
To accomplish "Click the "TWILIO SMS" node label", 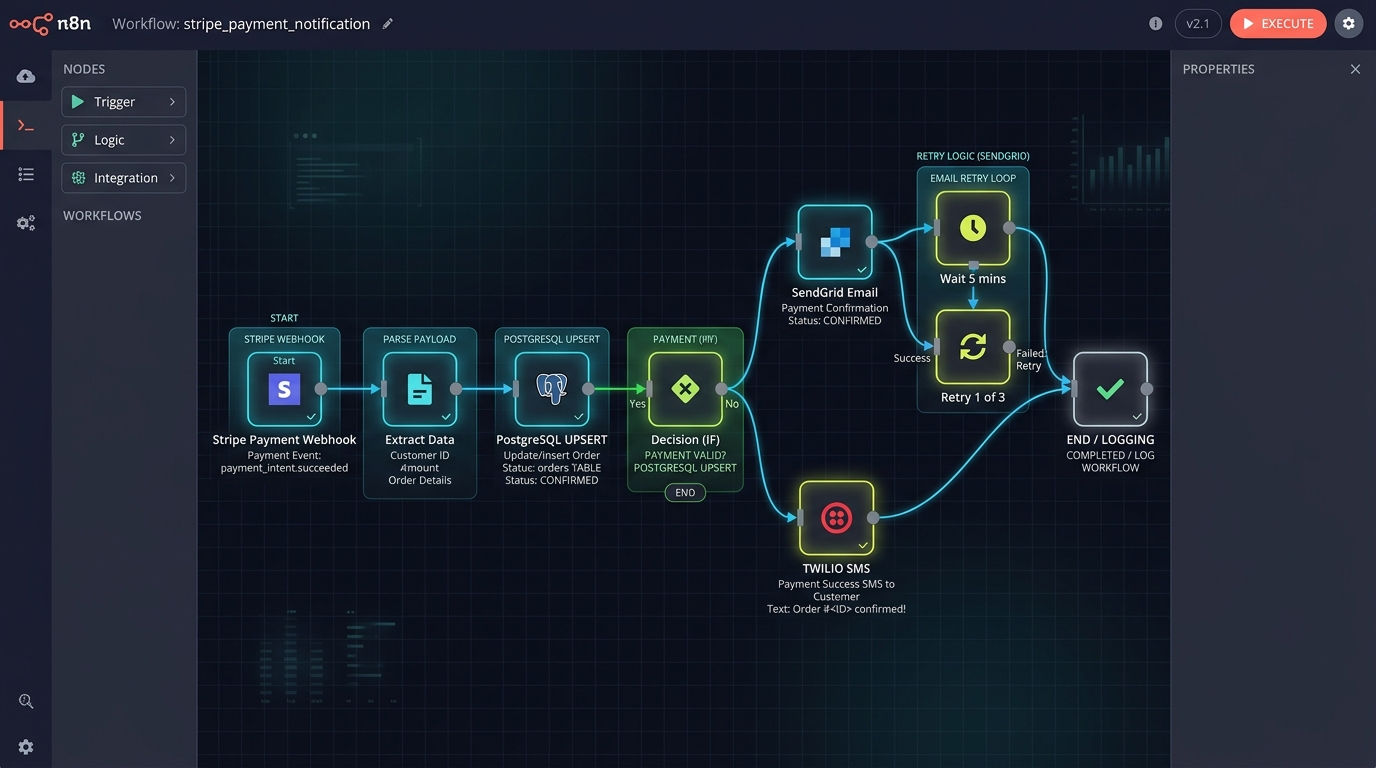I will [836, 569].
